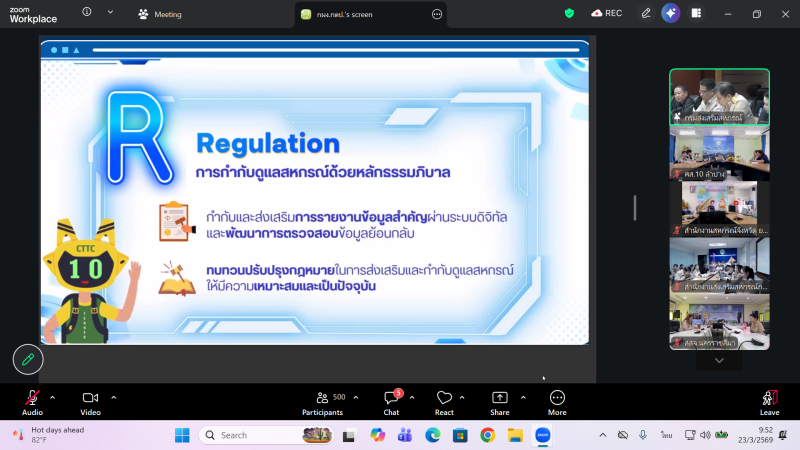Image resolution: width=800 pixels, height=450 pixels.
Task: Open the AI Companion sparkle icon
Action: tap(670, 13)
